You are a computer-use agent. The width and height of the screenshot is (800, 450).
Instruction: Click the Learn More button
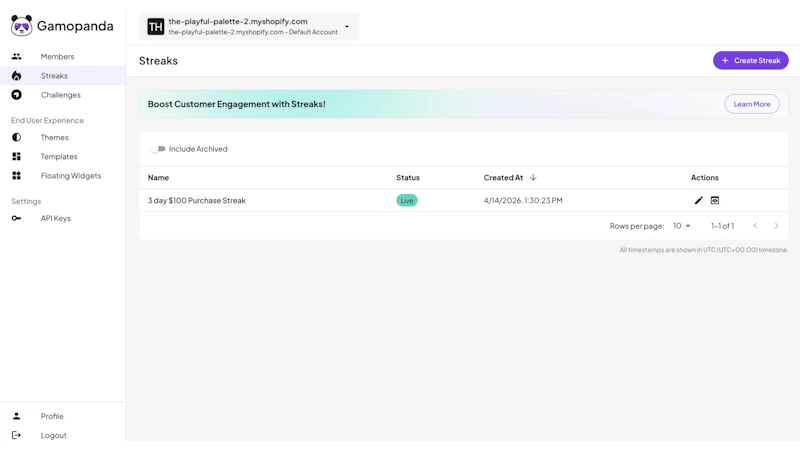752,104
